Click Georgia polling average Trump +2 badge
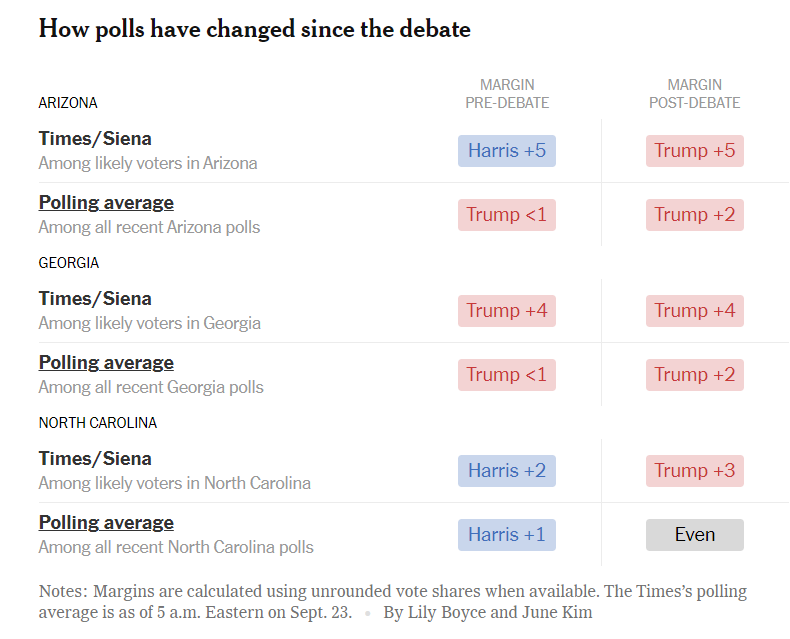790x639 pixels. [x=694, y=375]
